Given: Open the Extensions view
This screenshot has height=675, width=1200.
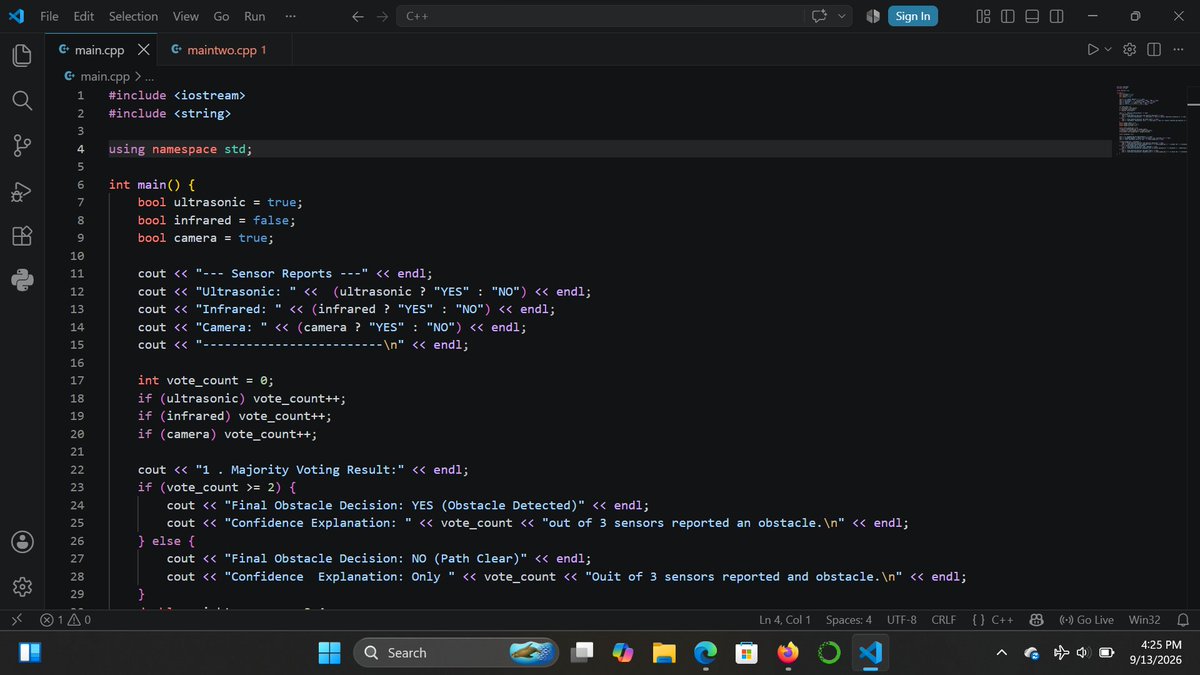Looking at the screenshot, I should click(x=22, y=237).
